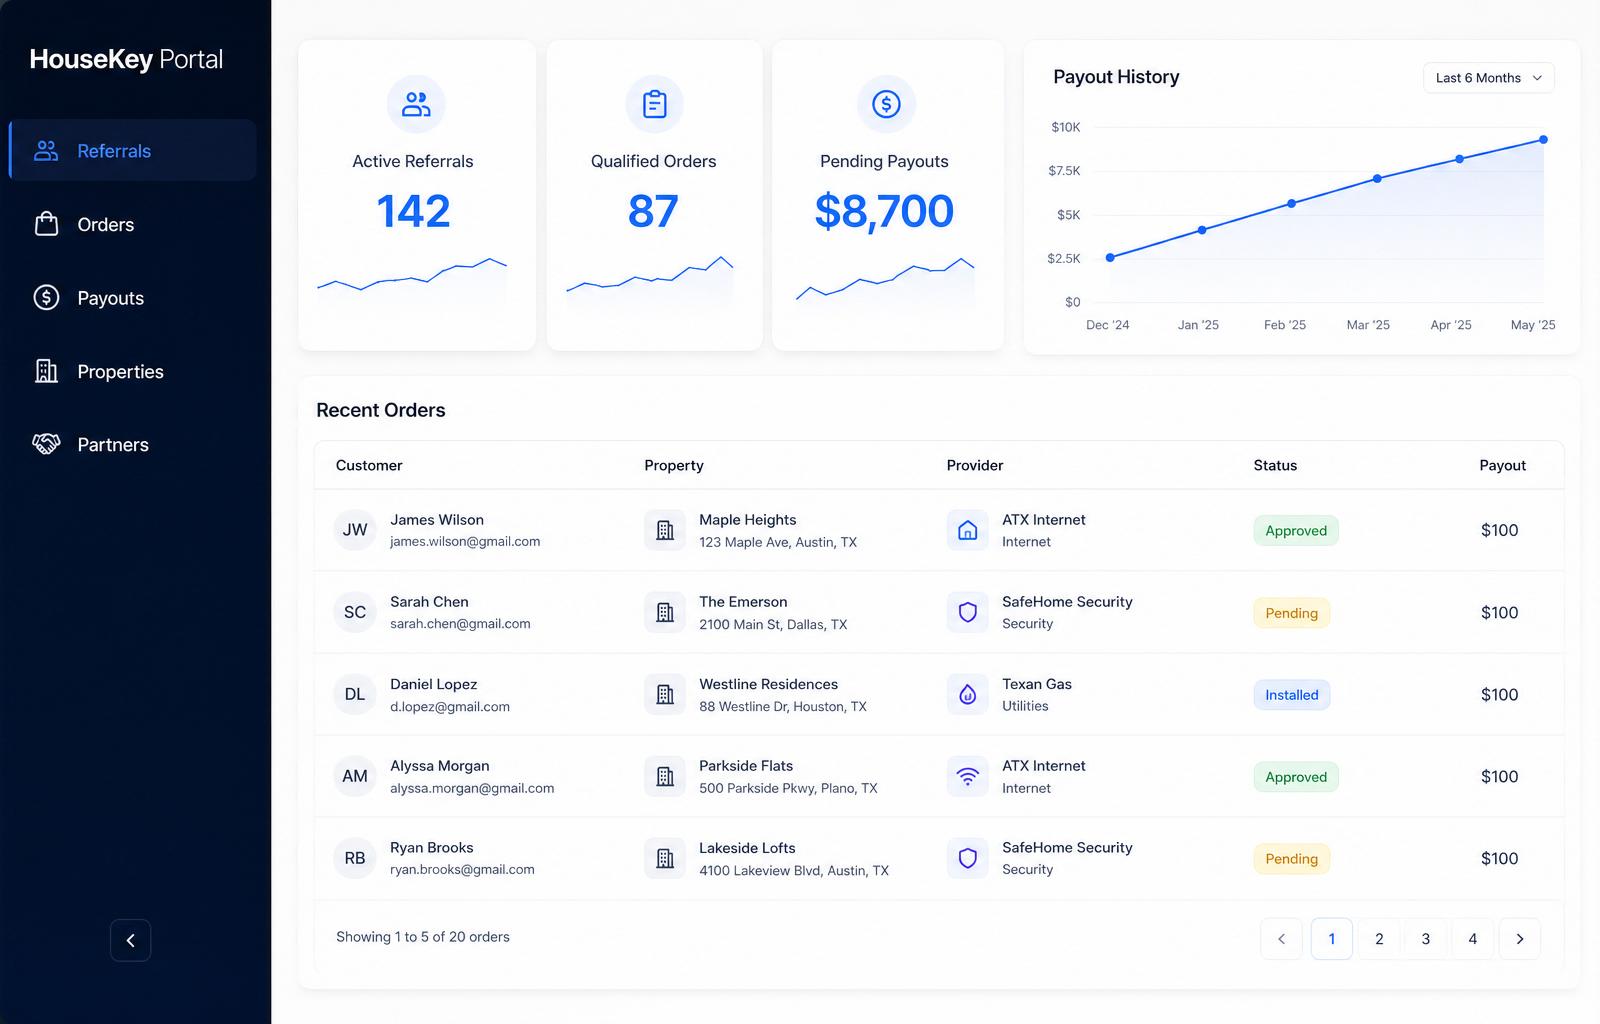Collapse the sidebar with the chevron button
This screenshot has height=1024, width=1600.
130,940
